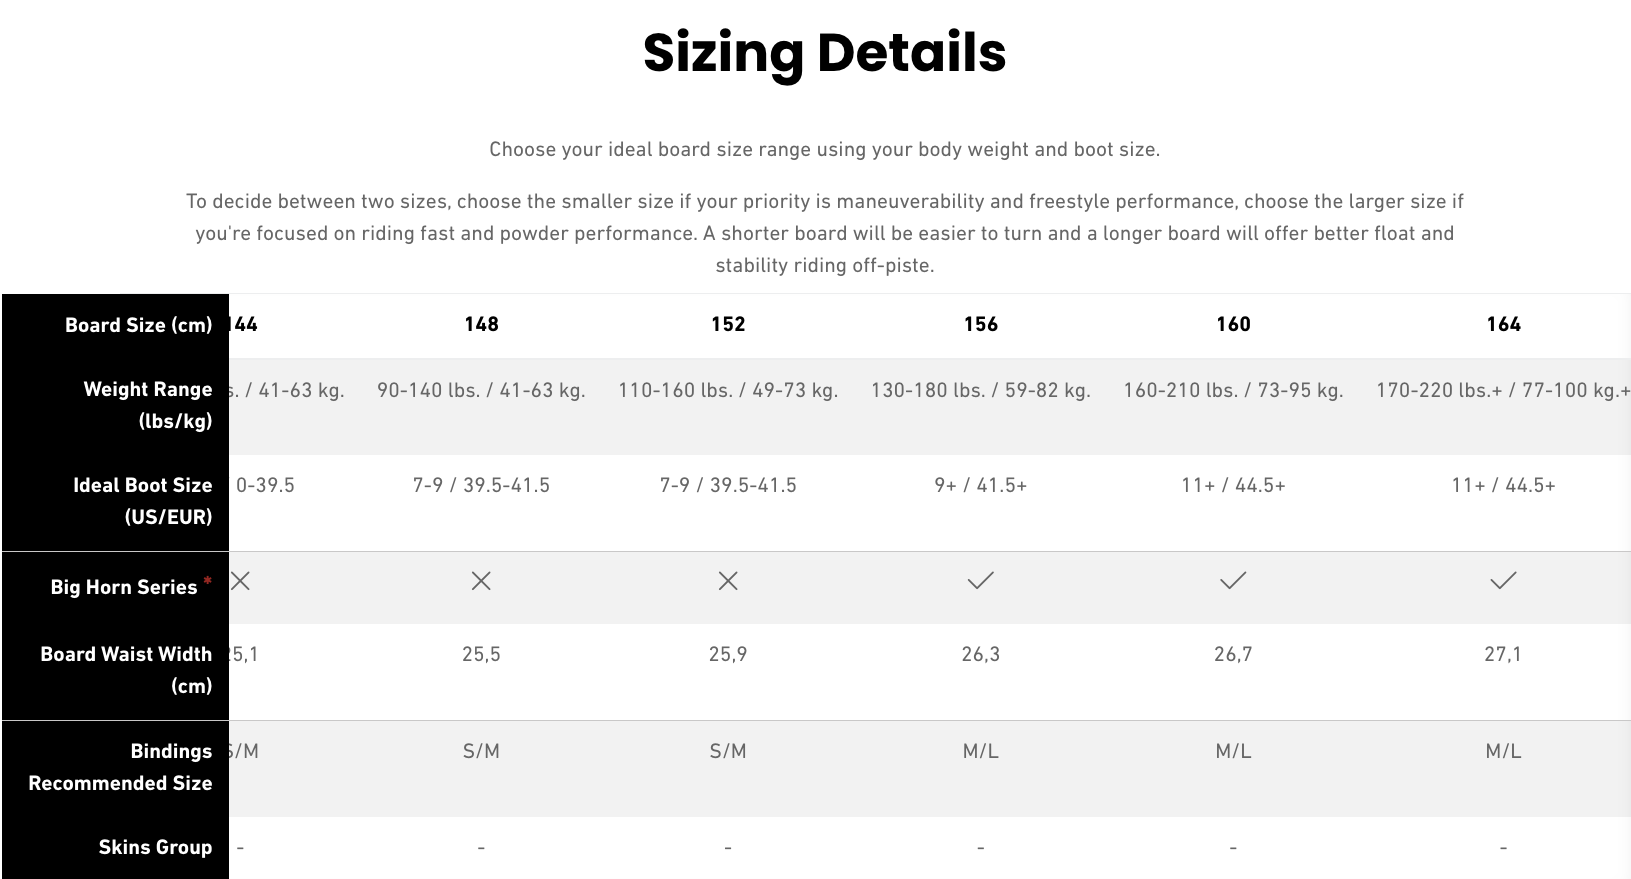This screenshot has height=879, width=1631.
Task: Click the M/L bindings size under 164
Action: 1503,751
